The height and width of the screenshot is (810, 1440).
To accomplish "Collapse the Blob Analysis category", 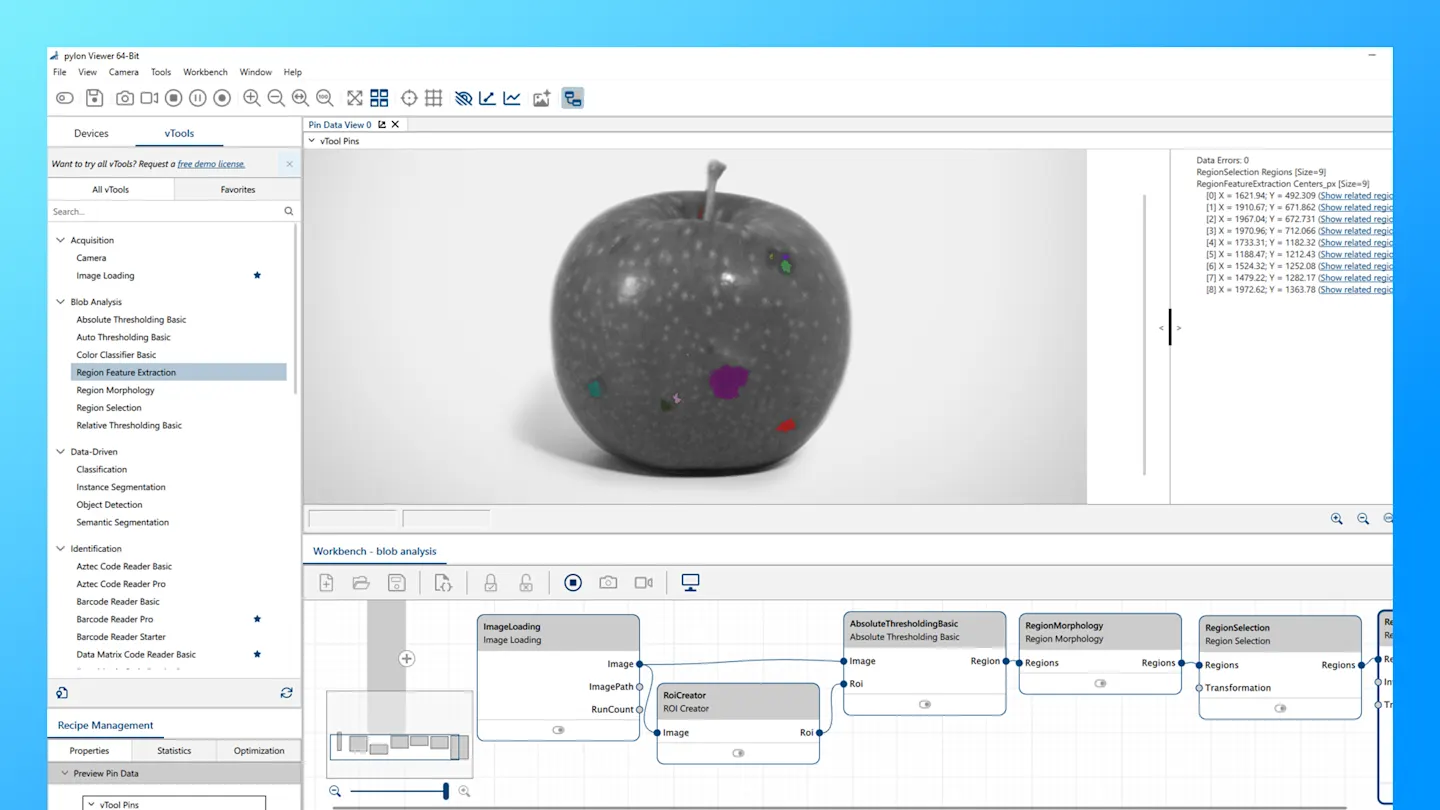I will pyautogui.click(x=61, y=302).
